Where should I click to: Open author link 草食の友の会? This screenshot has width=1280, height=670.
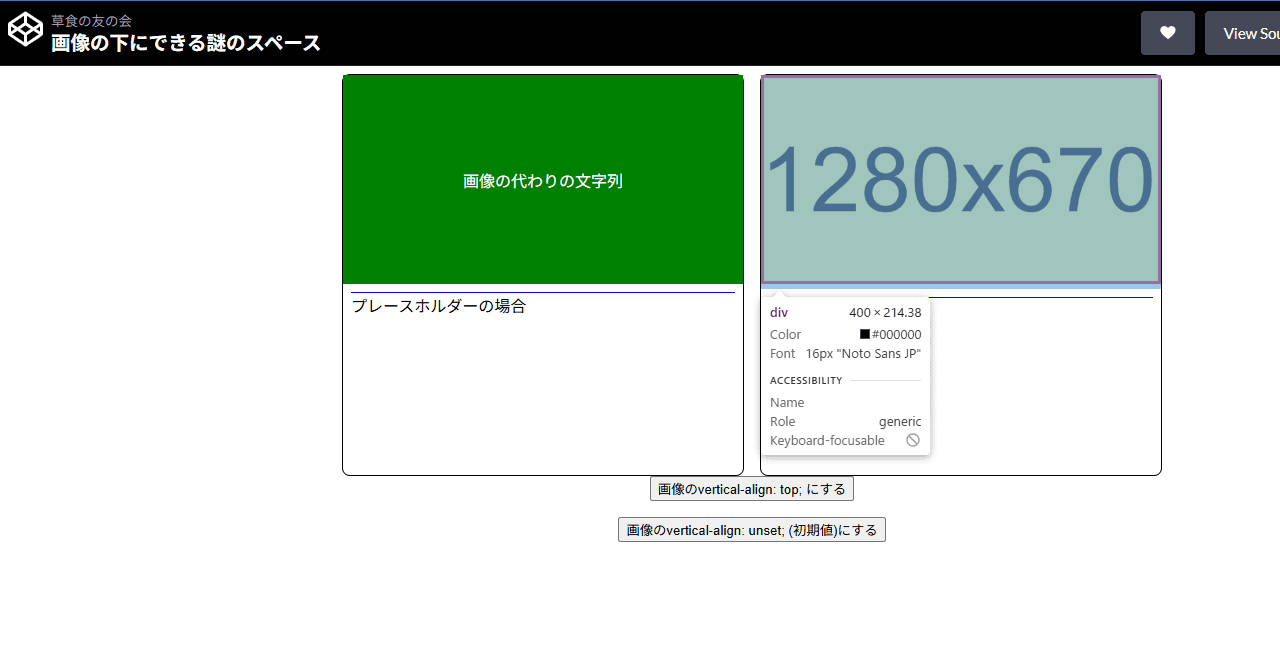click(91, 20)
